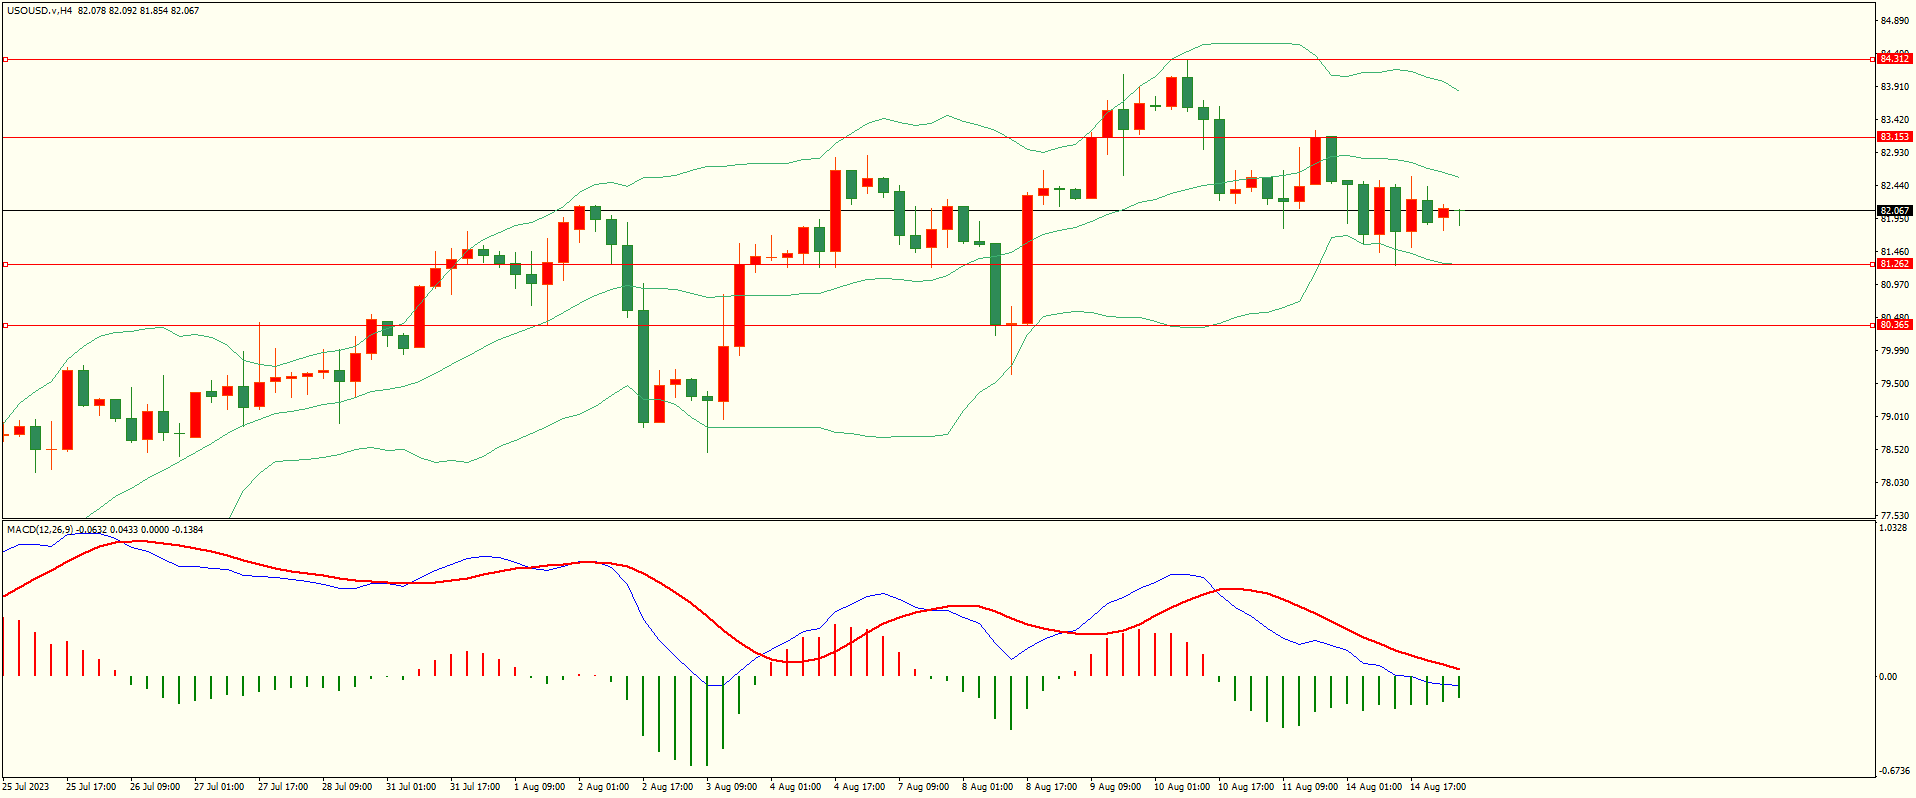The width and height of the screenshot is (1916, 798).
Task: Select the 83.153 price level tag
Action: 1894,137
